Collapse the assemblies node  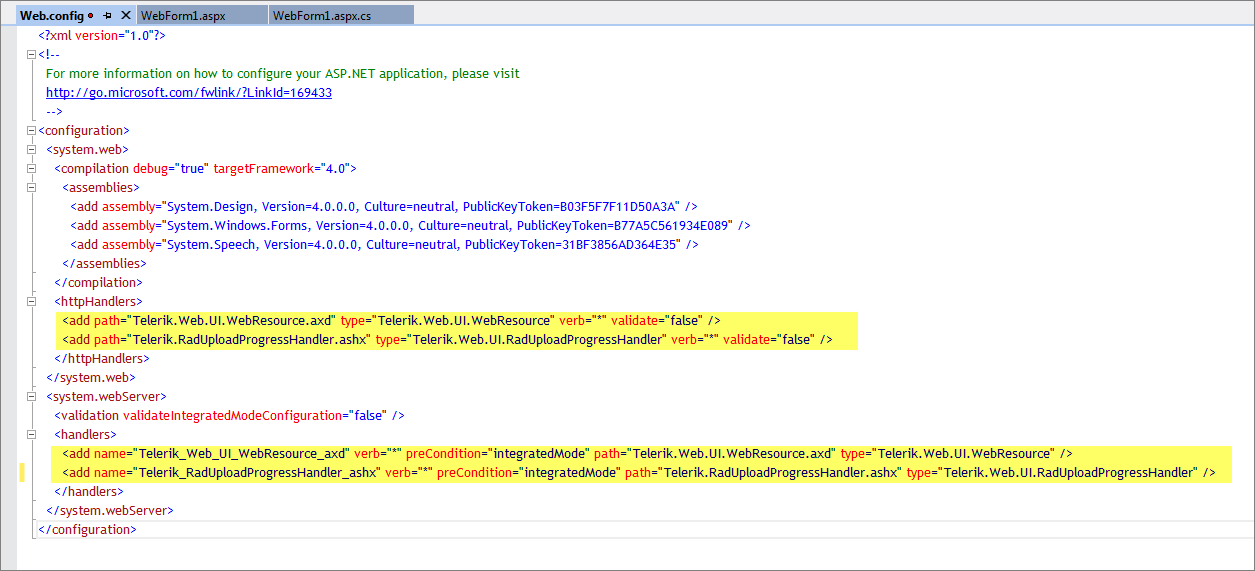pyautogui.click(x=32, y=187)
